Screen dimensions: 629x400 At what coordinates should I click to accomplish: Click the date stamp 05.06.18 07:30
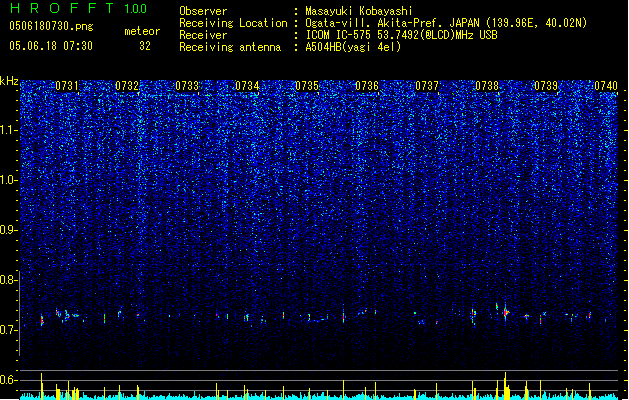[51, 46]
